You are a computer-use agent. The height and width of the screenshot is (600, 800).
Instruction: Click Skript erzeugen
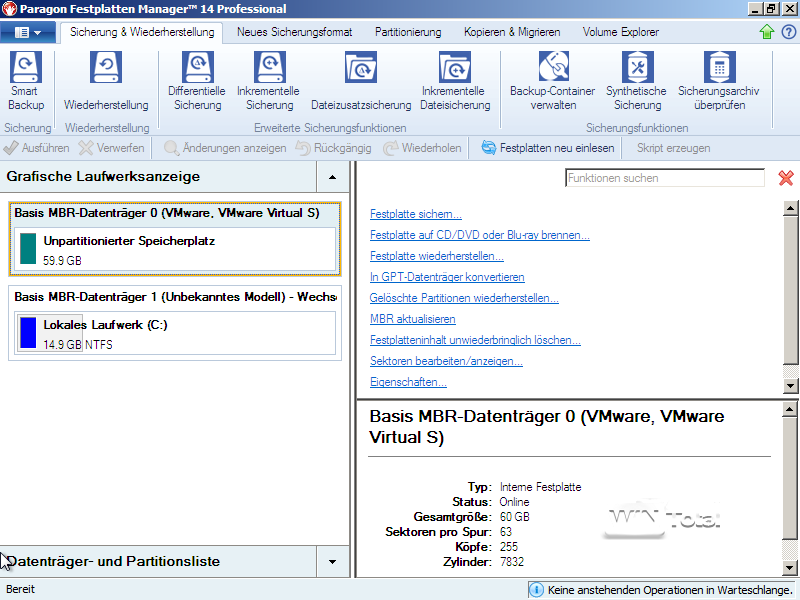673,148
